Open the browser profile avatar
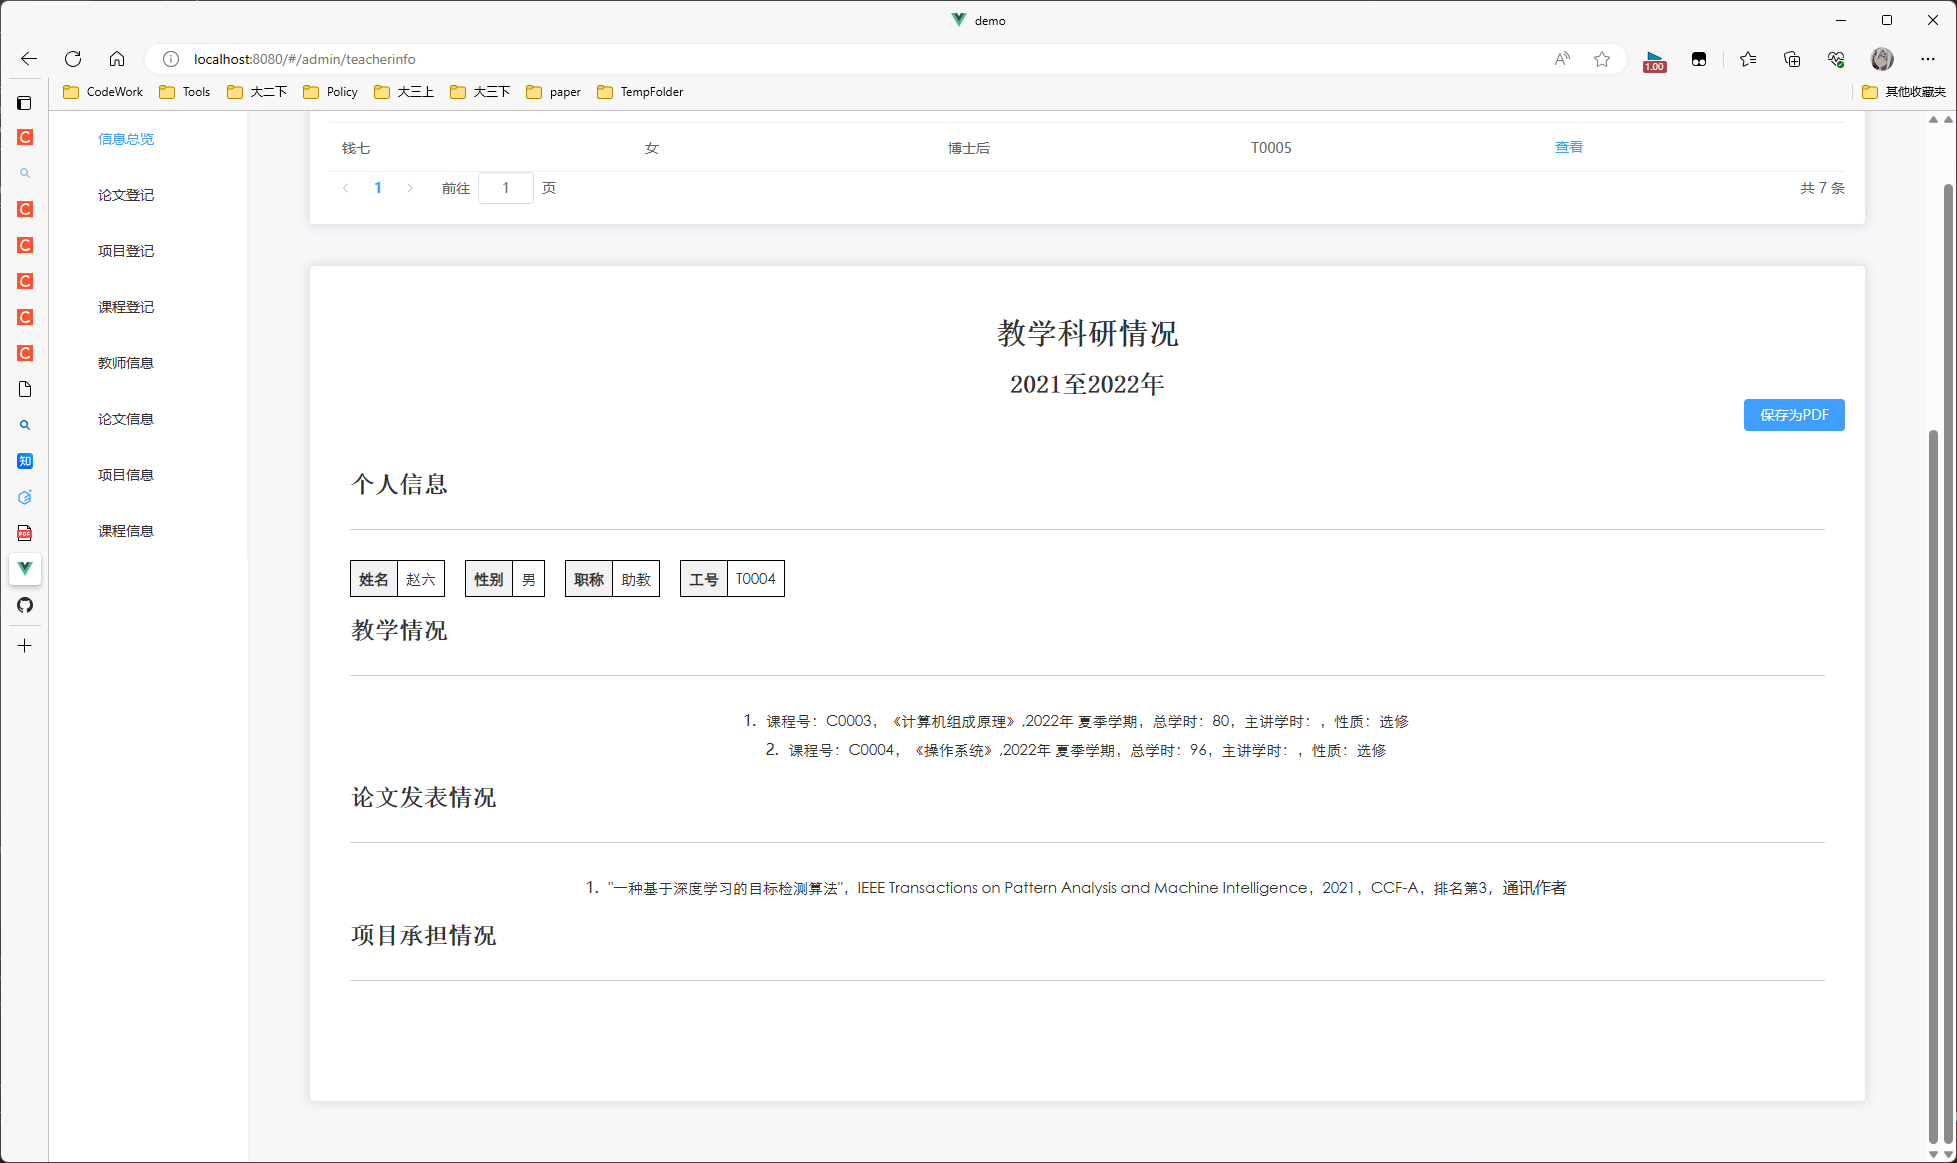This screenshot has width=1957, height=1163. click(1881, 59)
